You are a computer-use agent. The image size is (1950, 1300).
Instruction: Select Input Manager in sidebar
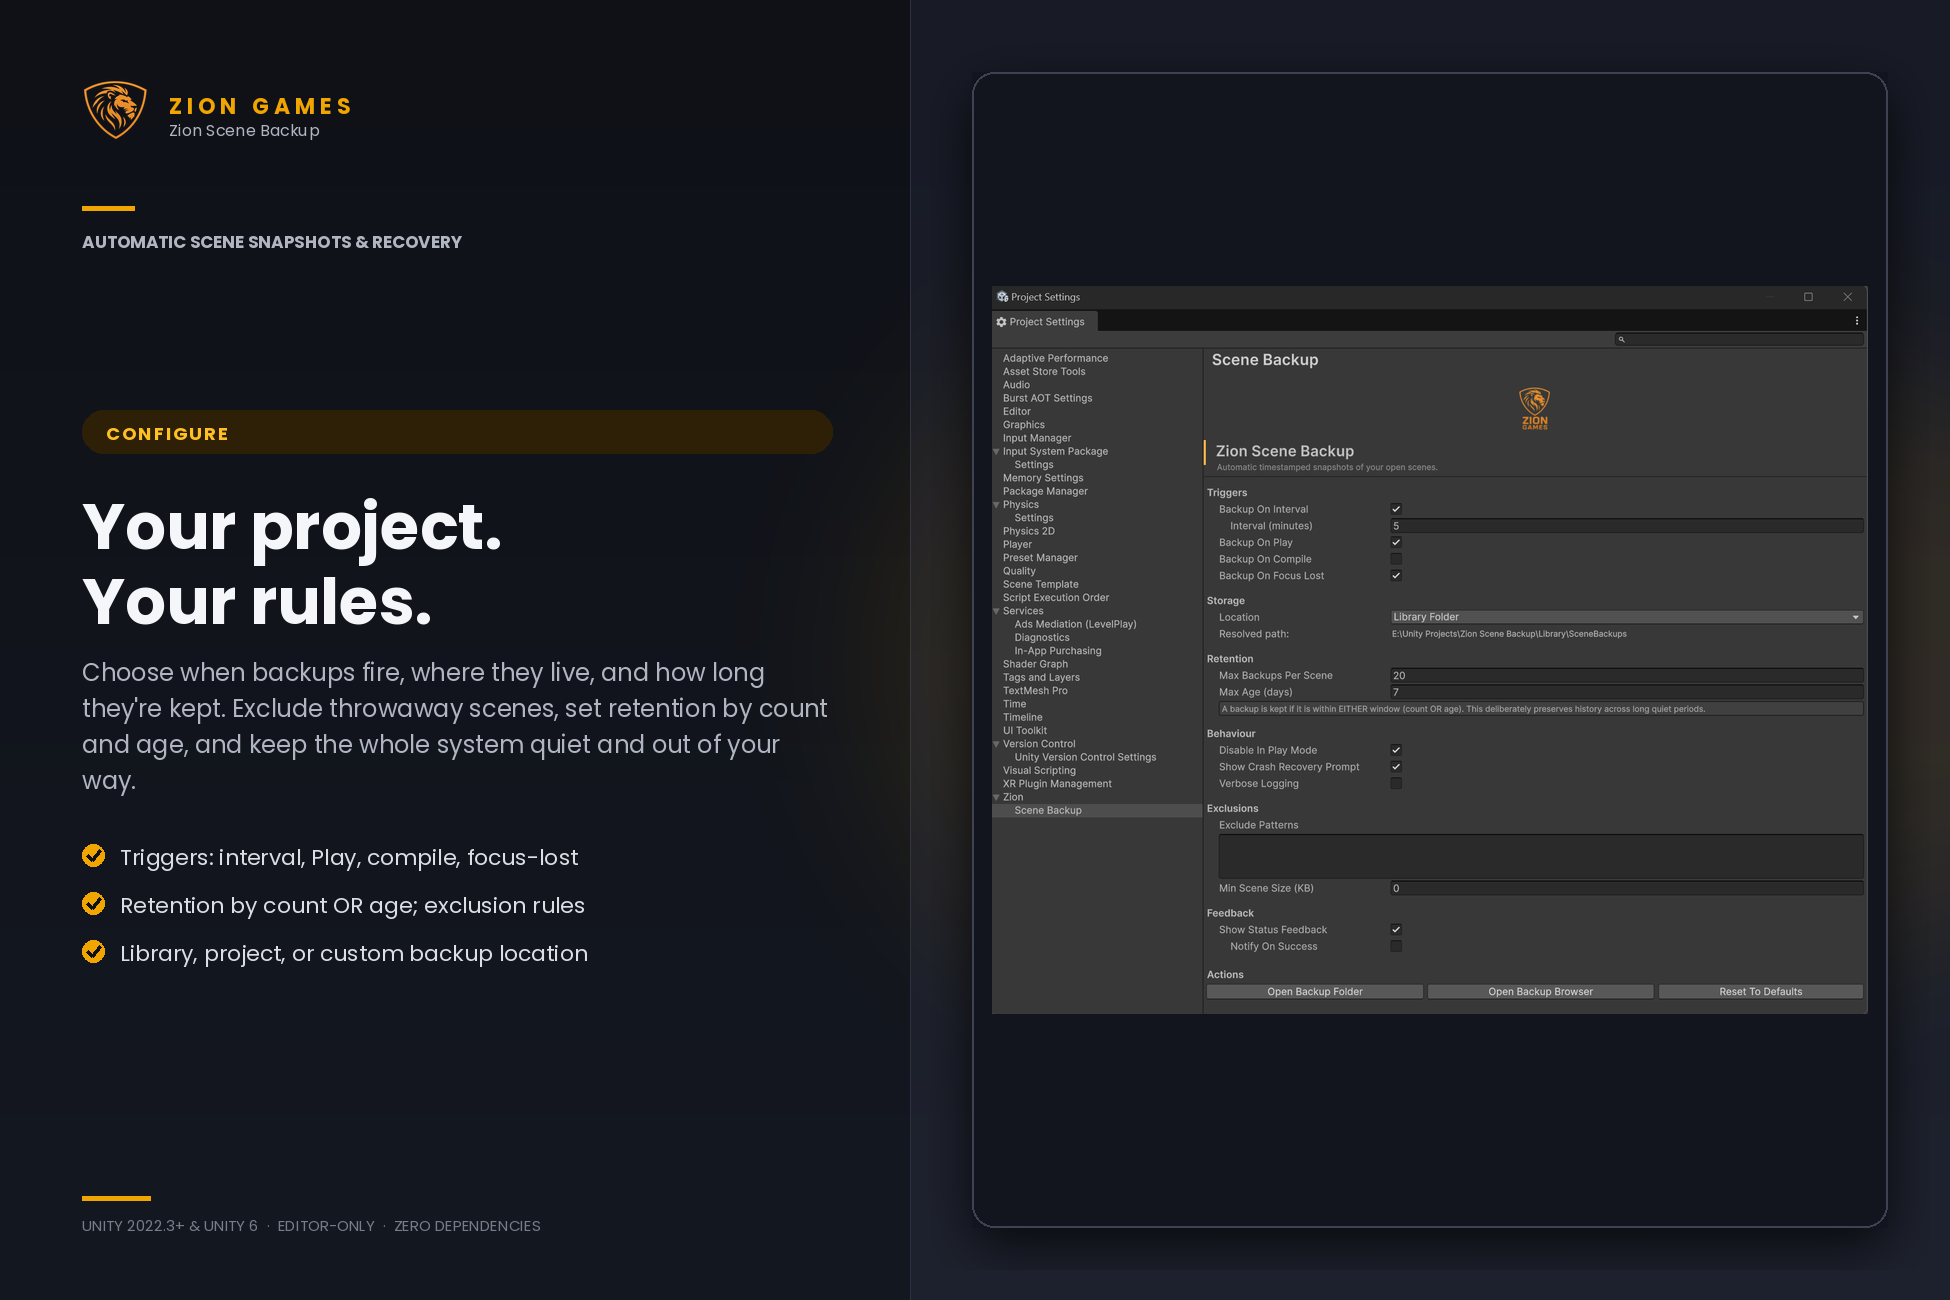(1037, 438)
